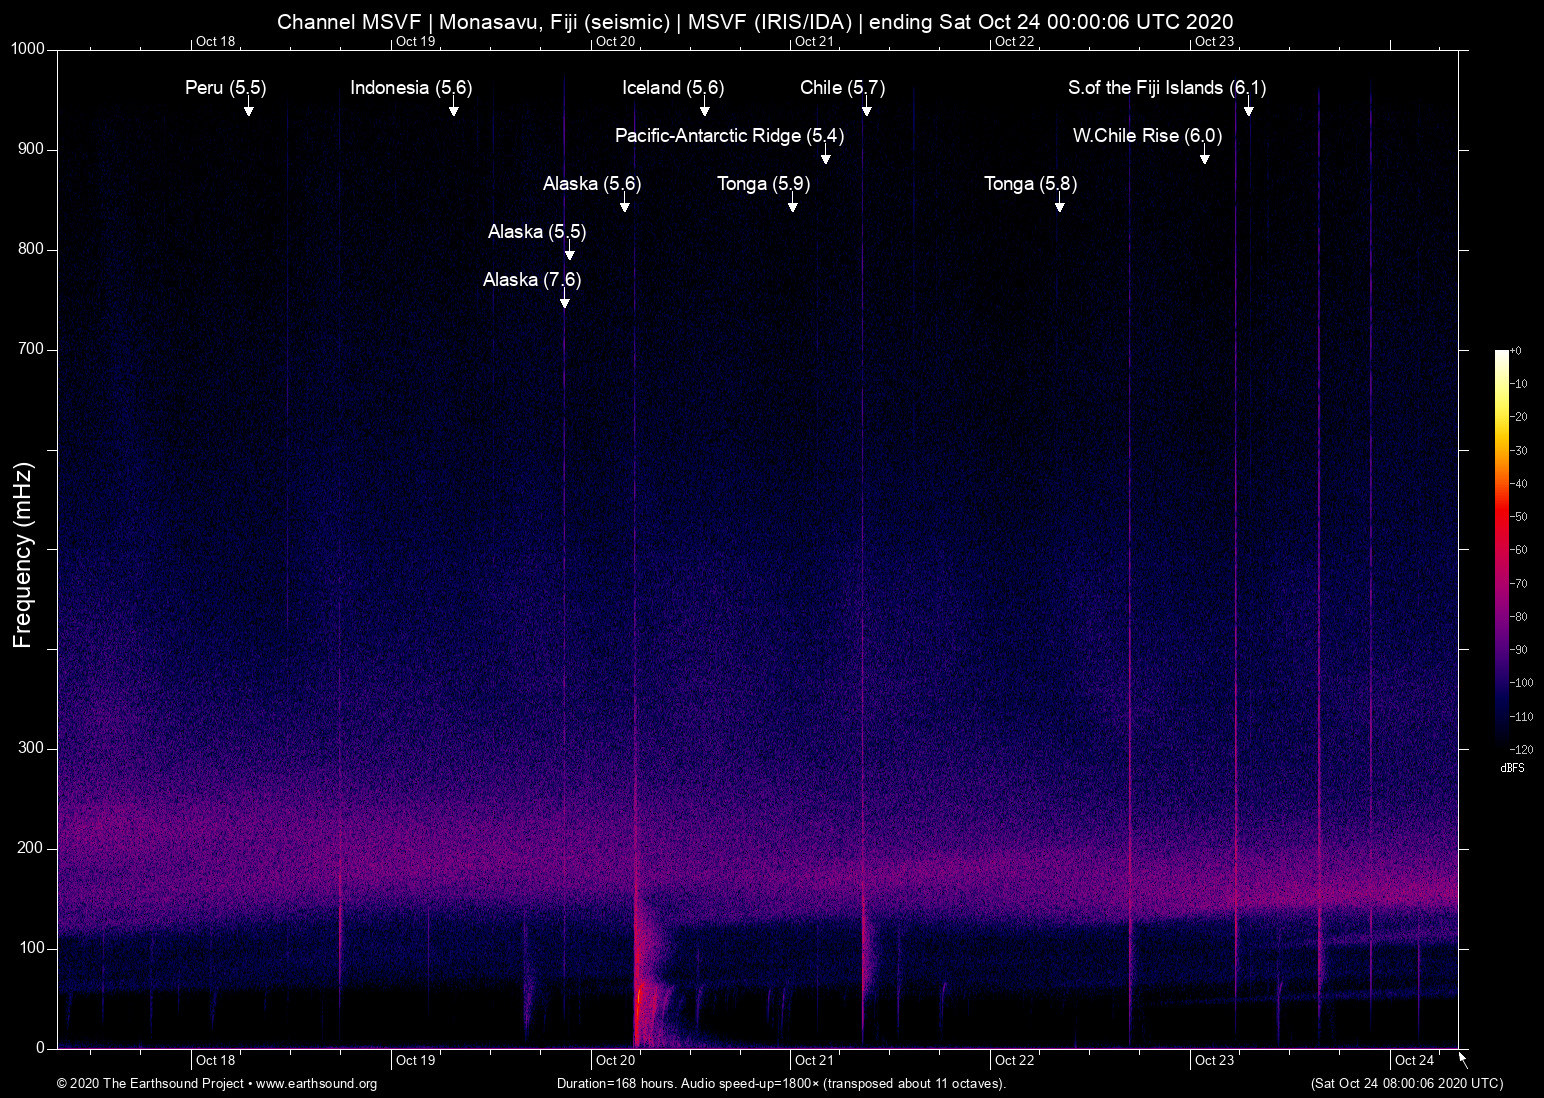Click the arrow marker below Alaska (7.6)
Image resolution: width=1544 pixels, height=1098 pixels.
565,300
